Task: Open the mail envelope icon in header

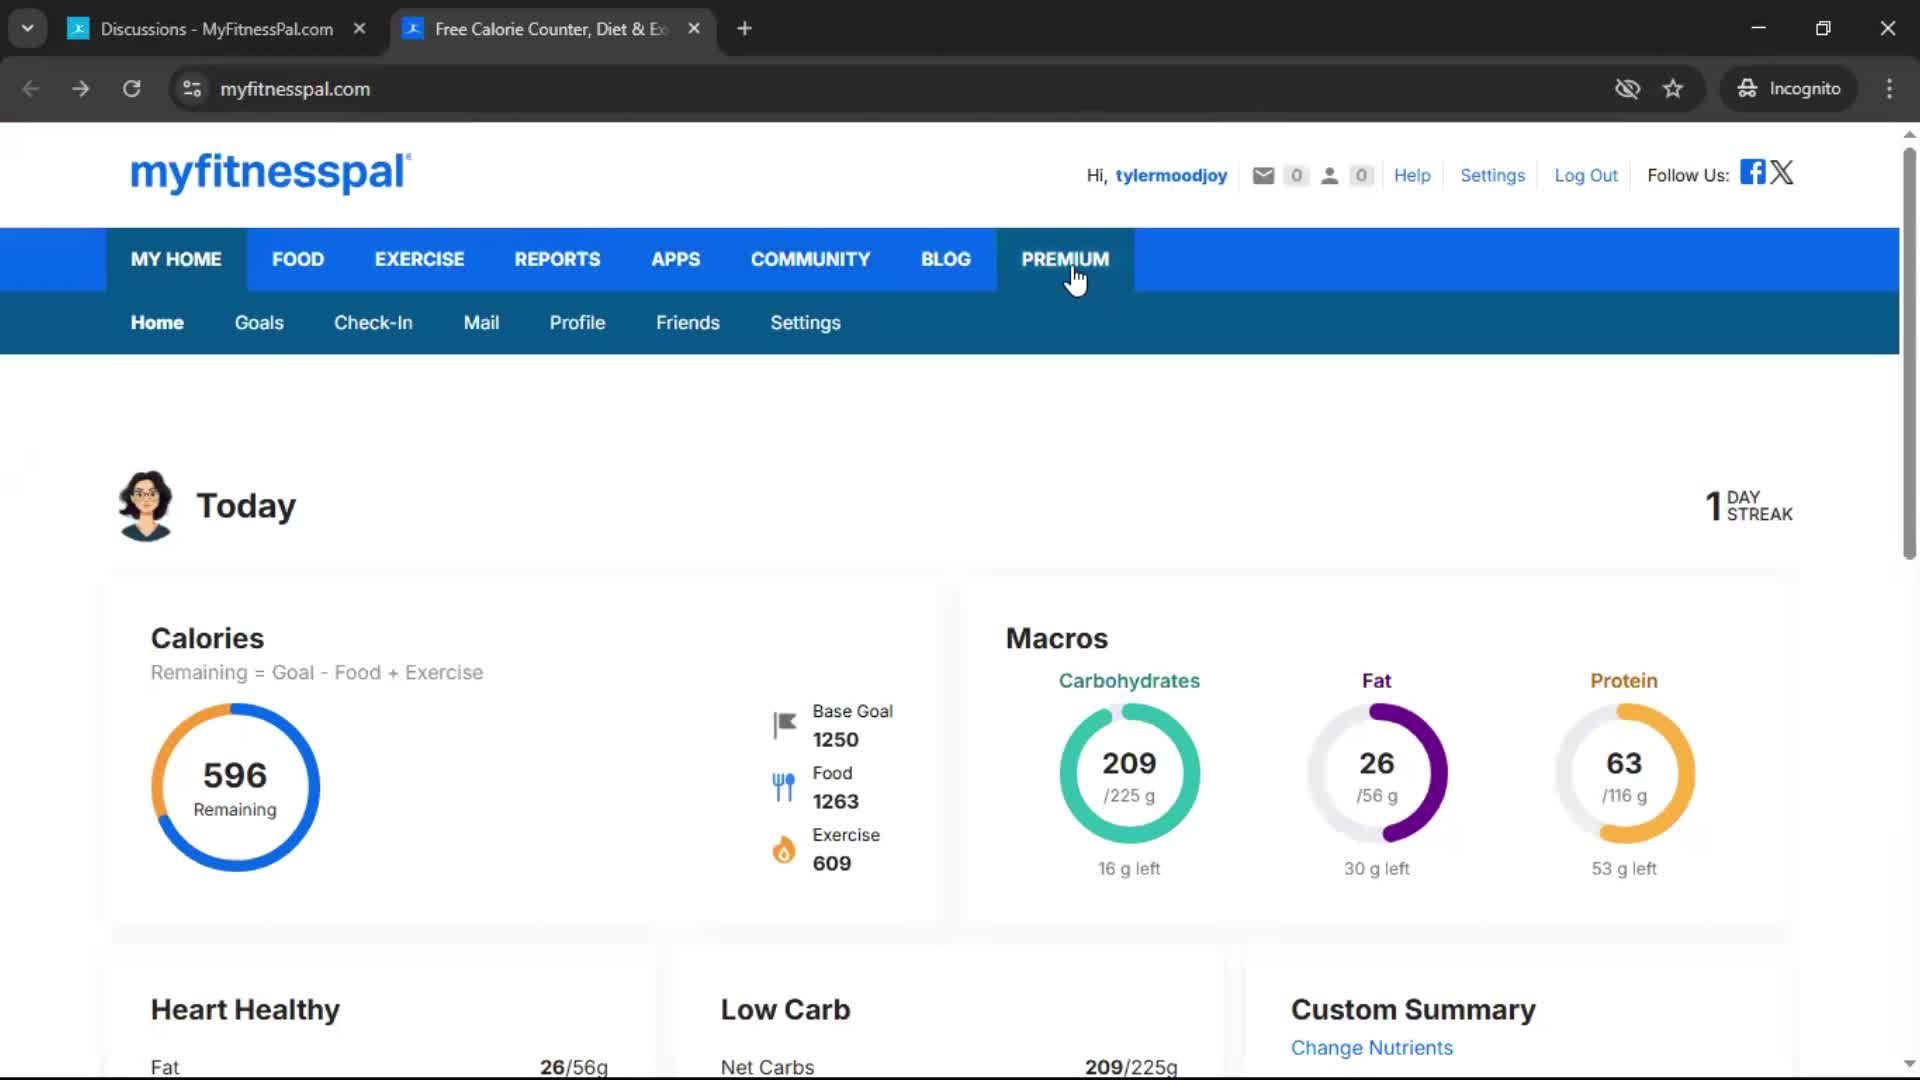Action: coord(1263,176)
